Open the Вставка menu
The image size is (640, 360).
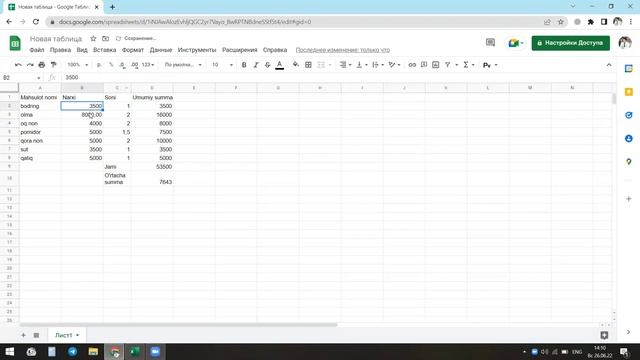click(x=104, y=50)
